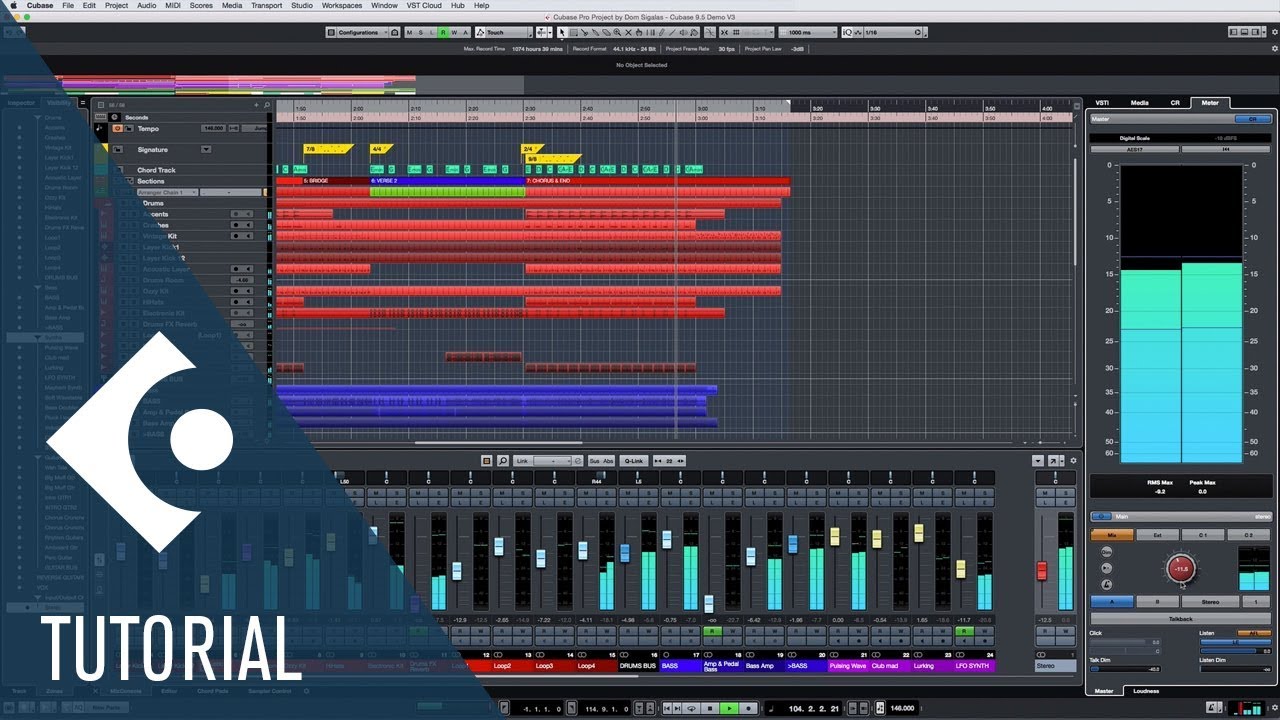Switch to the VSTi tab
The width and height of the screenshot is (1280, 720).
coord(1102,102)
